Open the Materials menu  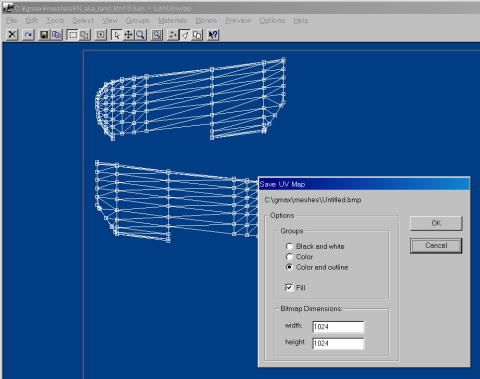coord(173,20)
